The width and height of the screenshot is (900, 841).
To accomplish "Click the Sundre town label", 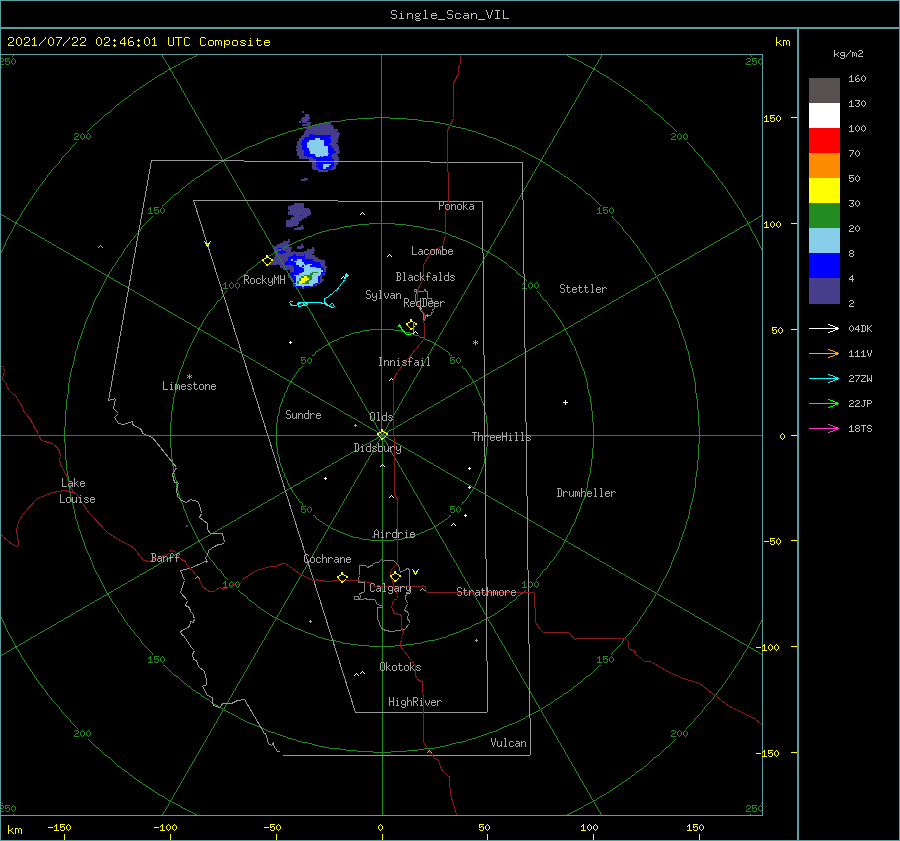I will coord(303,415).
